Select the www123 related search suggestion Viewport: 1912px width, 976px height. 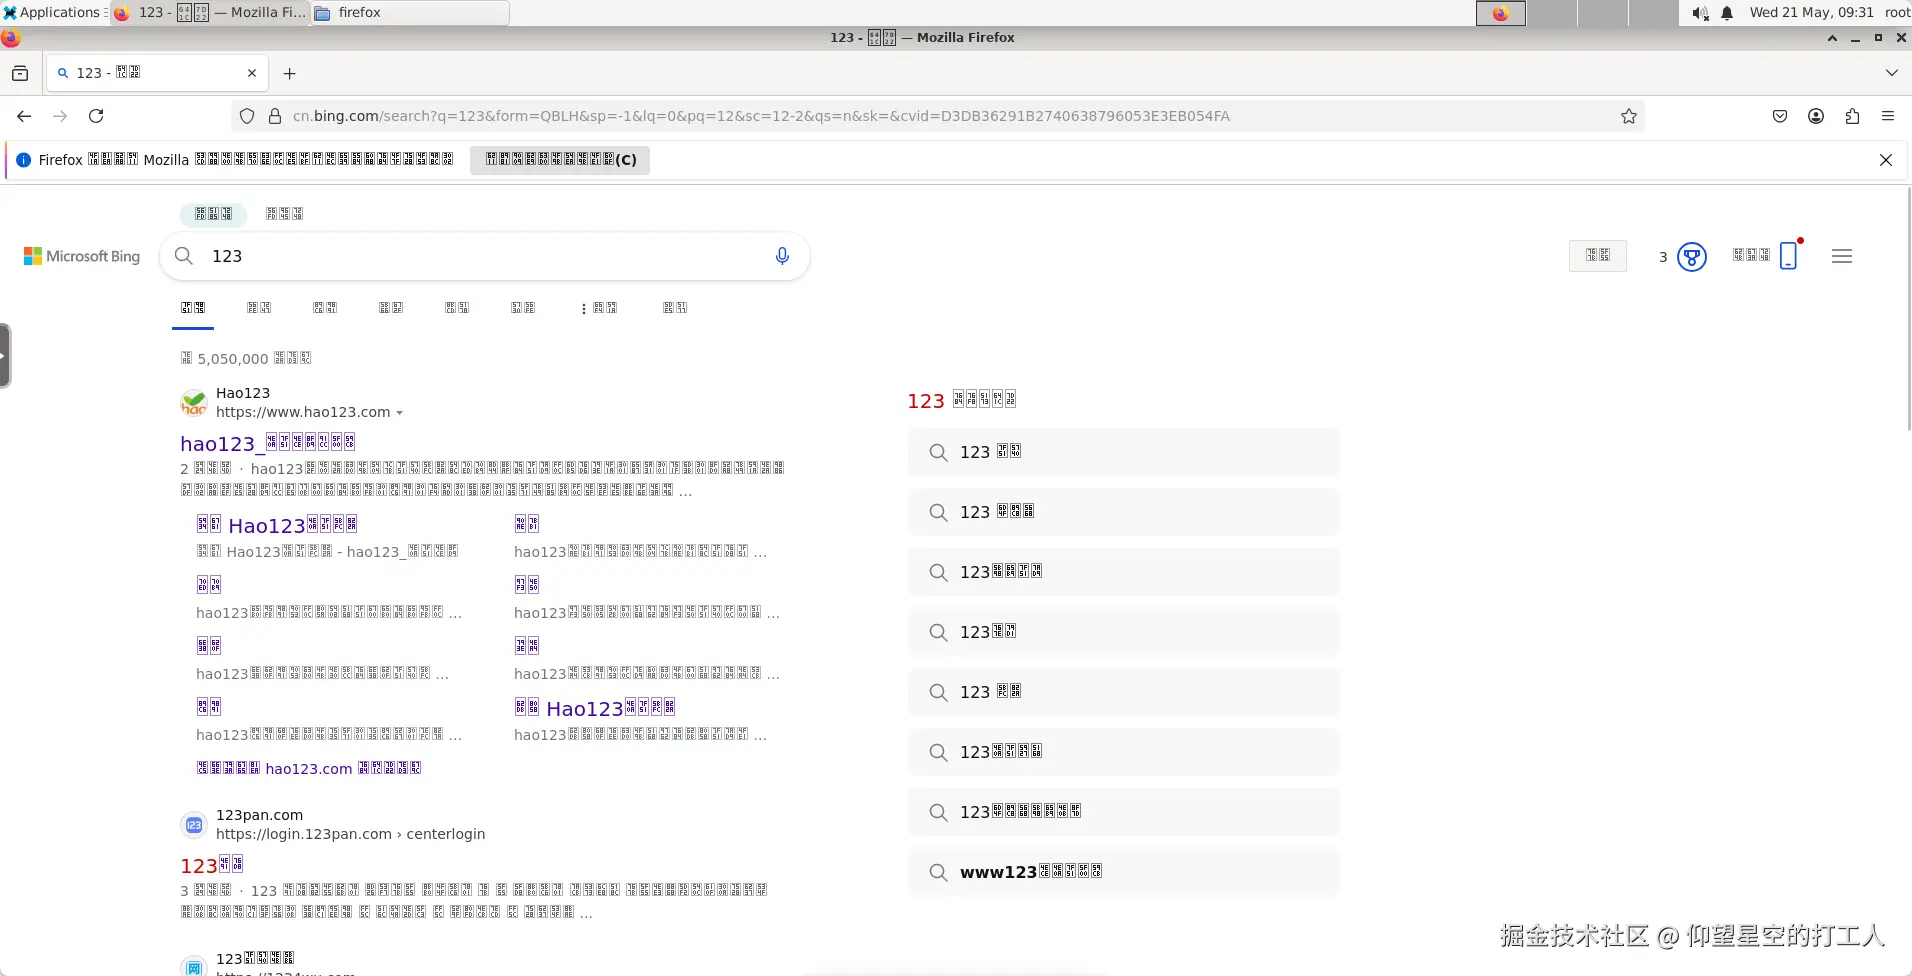[1123, 872]
